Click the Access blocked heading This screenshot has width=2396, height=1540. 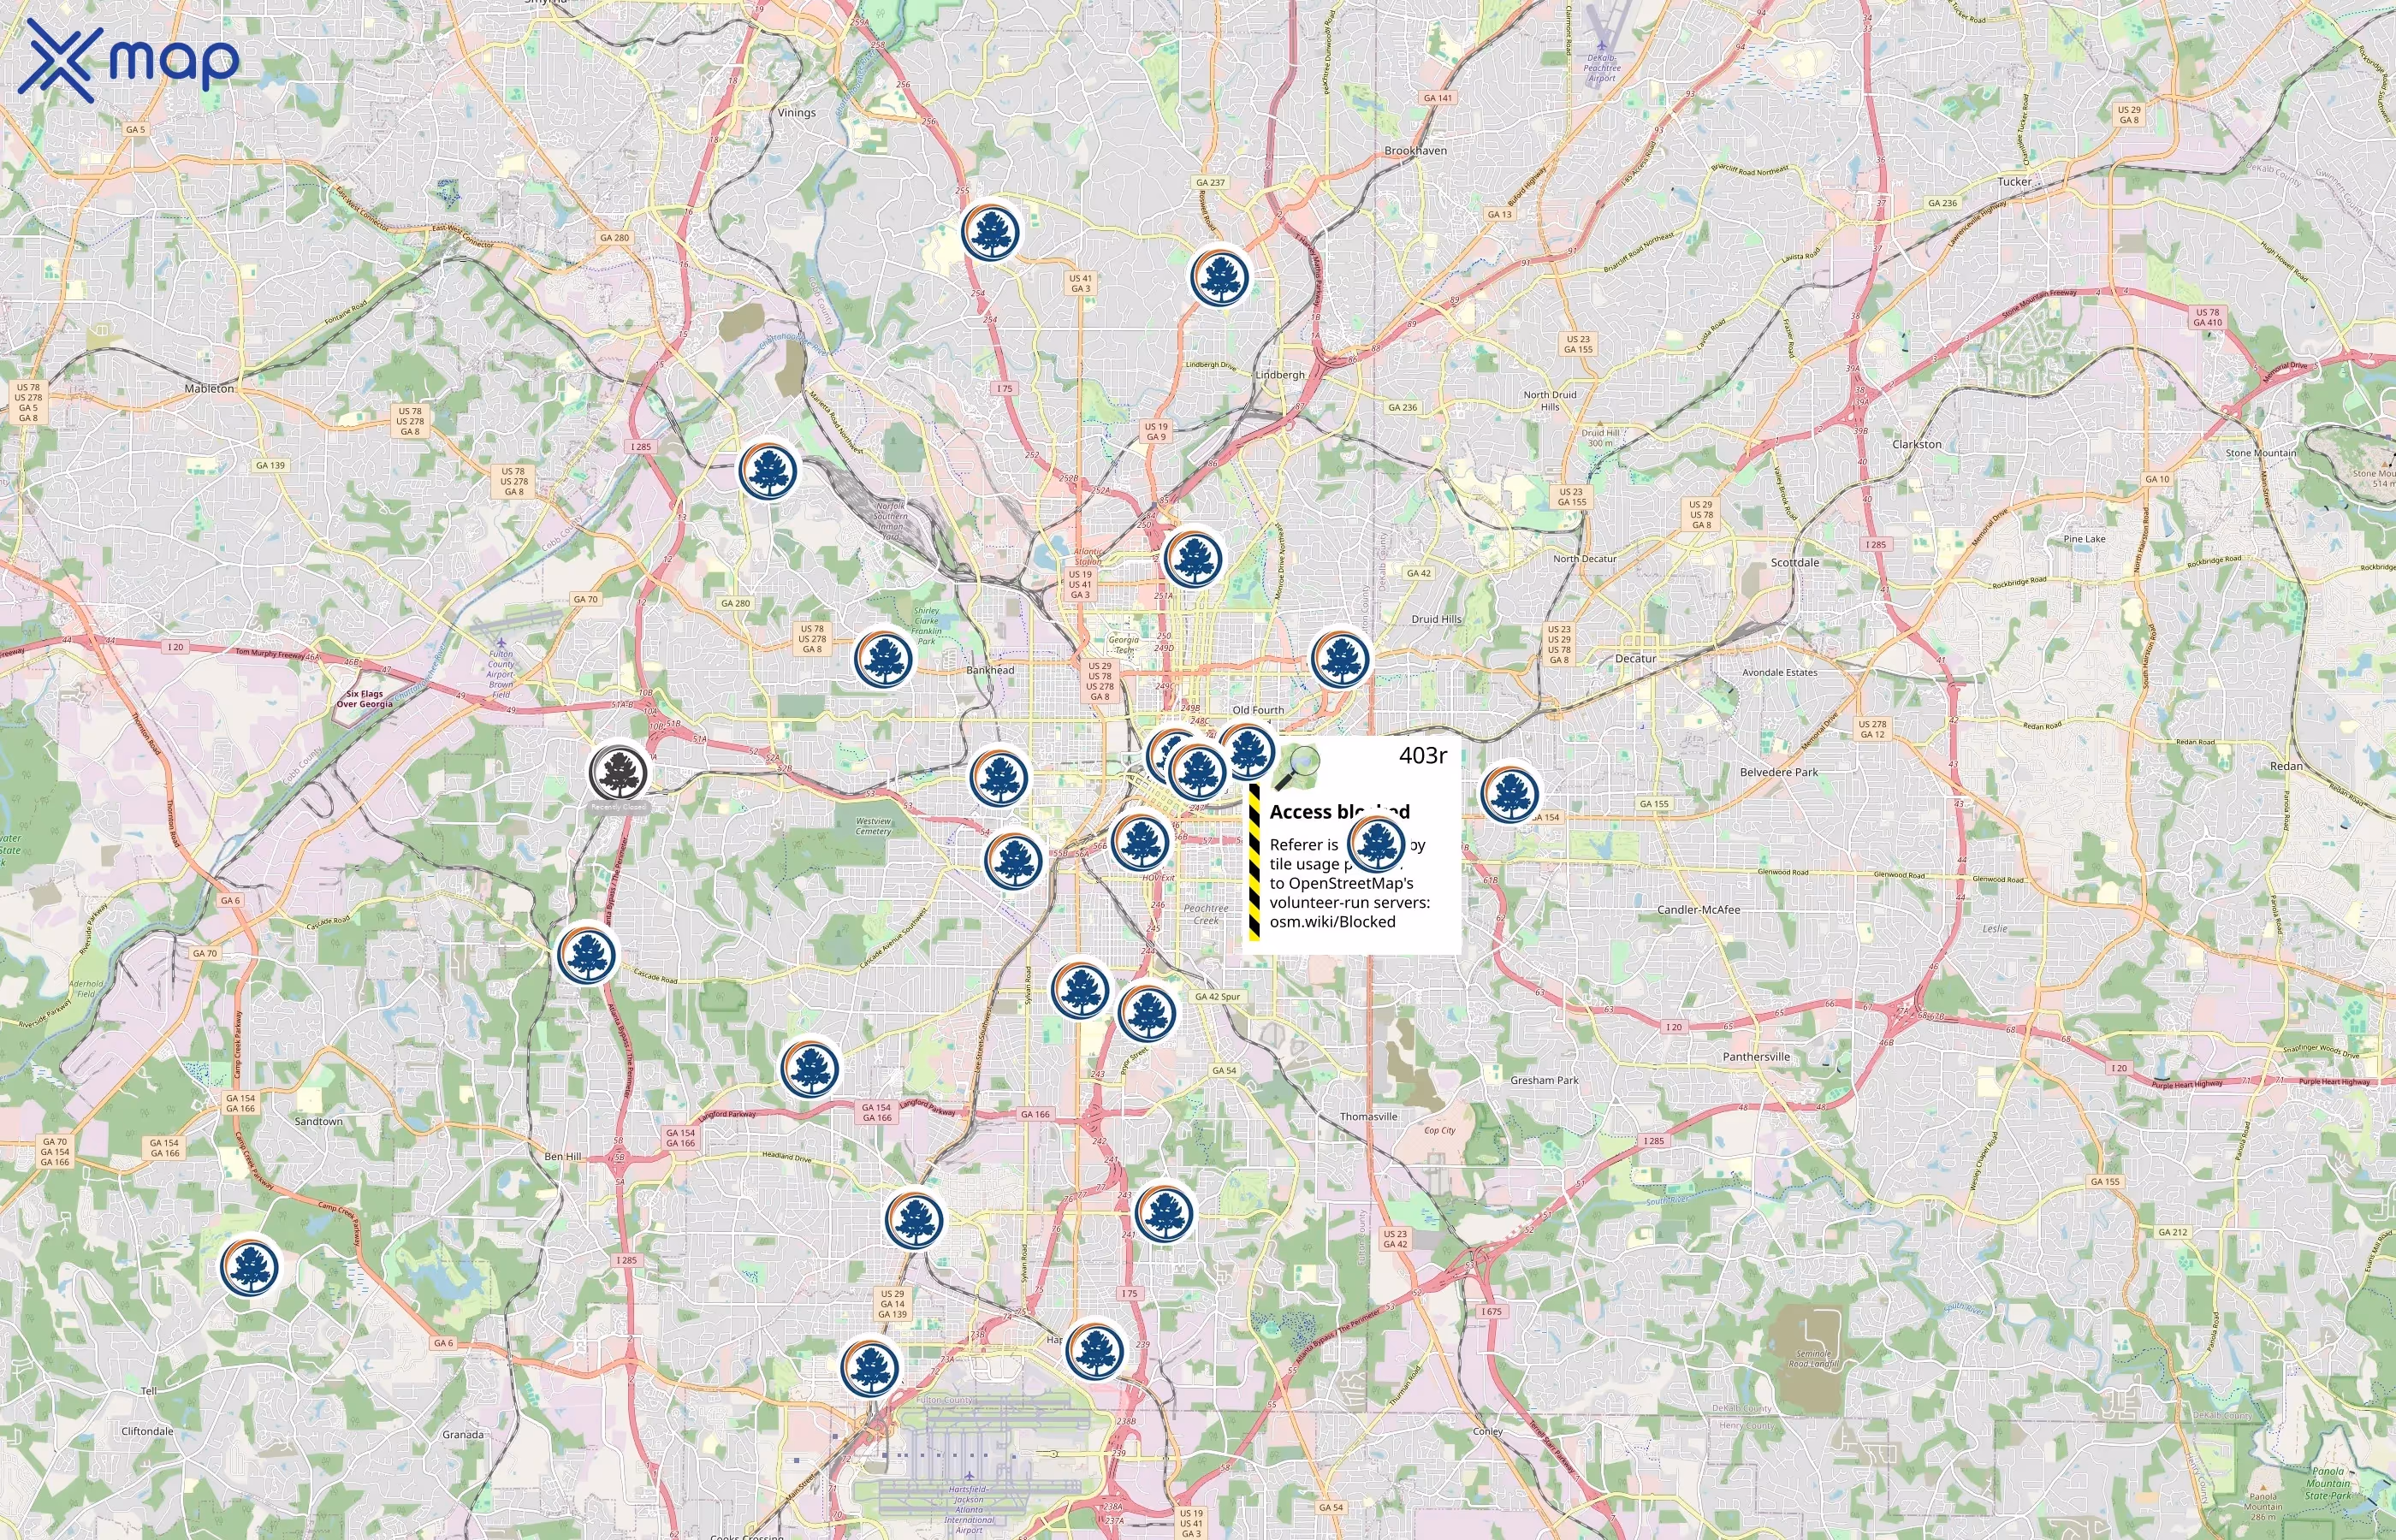[x=1339, y=811]
